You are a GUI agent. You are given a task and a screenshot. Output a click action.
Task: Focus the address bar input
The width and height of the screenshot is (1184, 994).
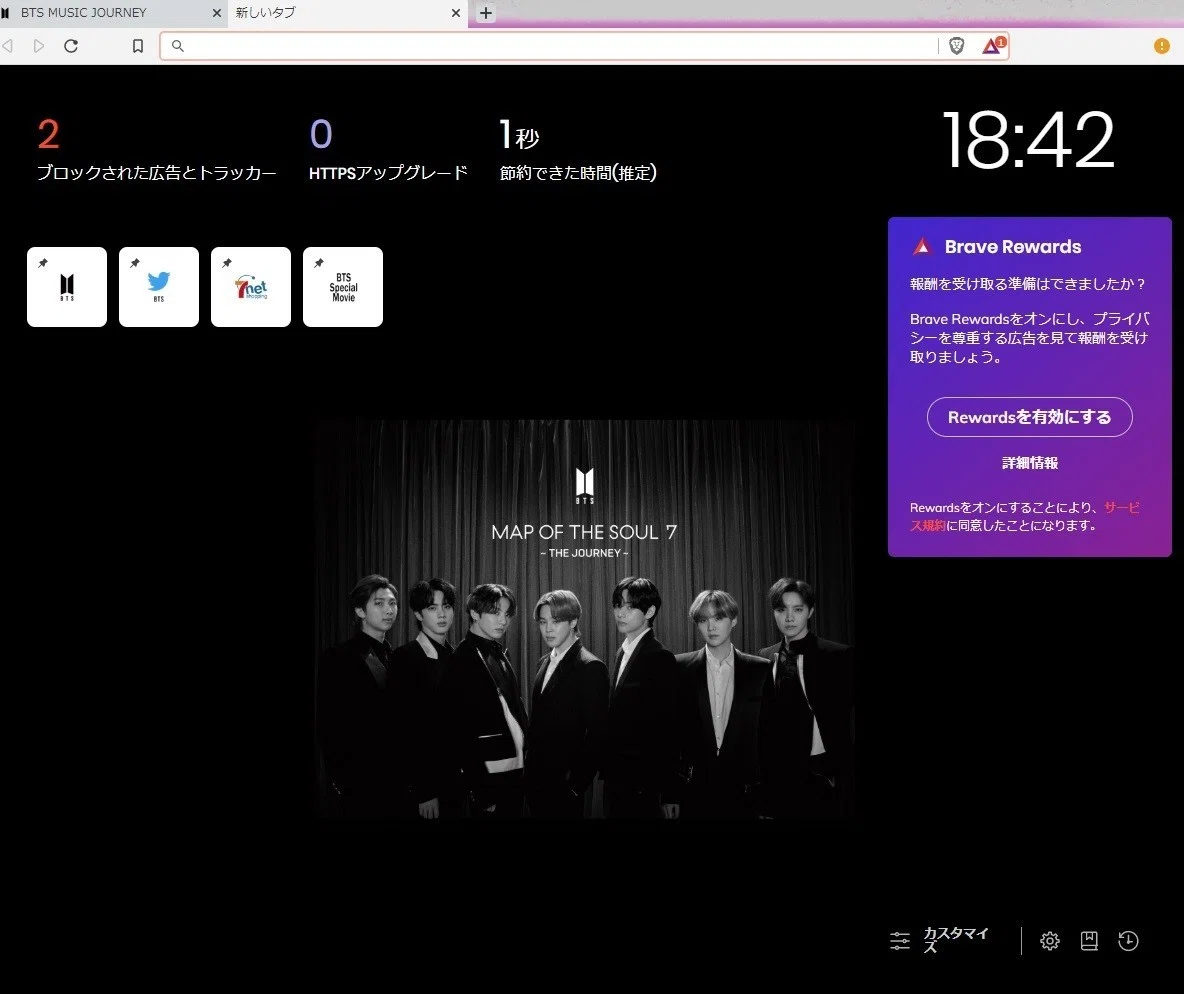[561, 46]
